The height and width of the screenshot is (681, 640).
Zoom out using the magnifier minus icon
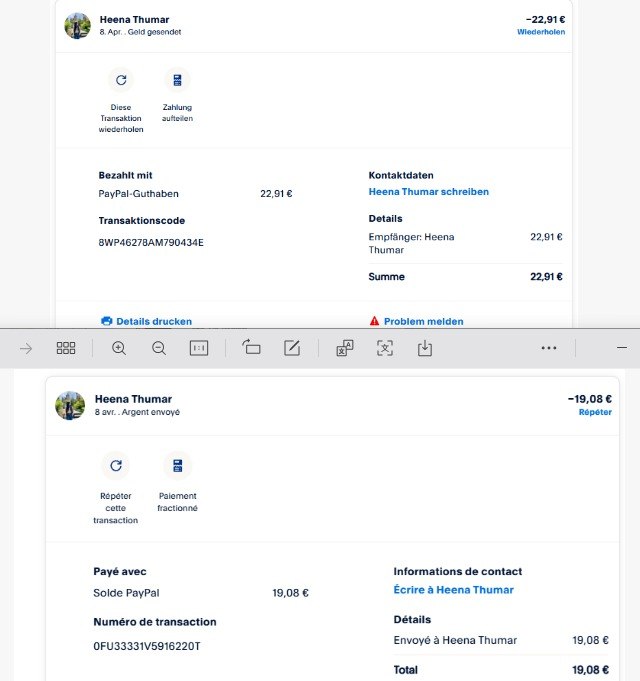pyautogui.click(x=159, y=348)
